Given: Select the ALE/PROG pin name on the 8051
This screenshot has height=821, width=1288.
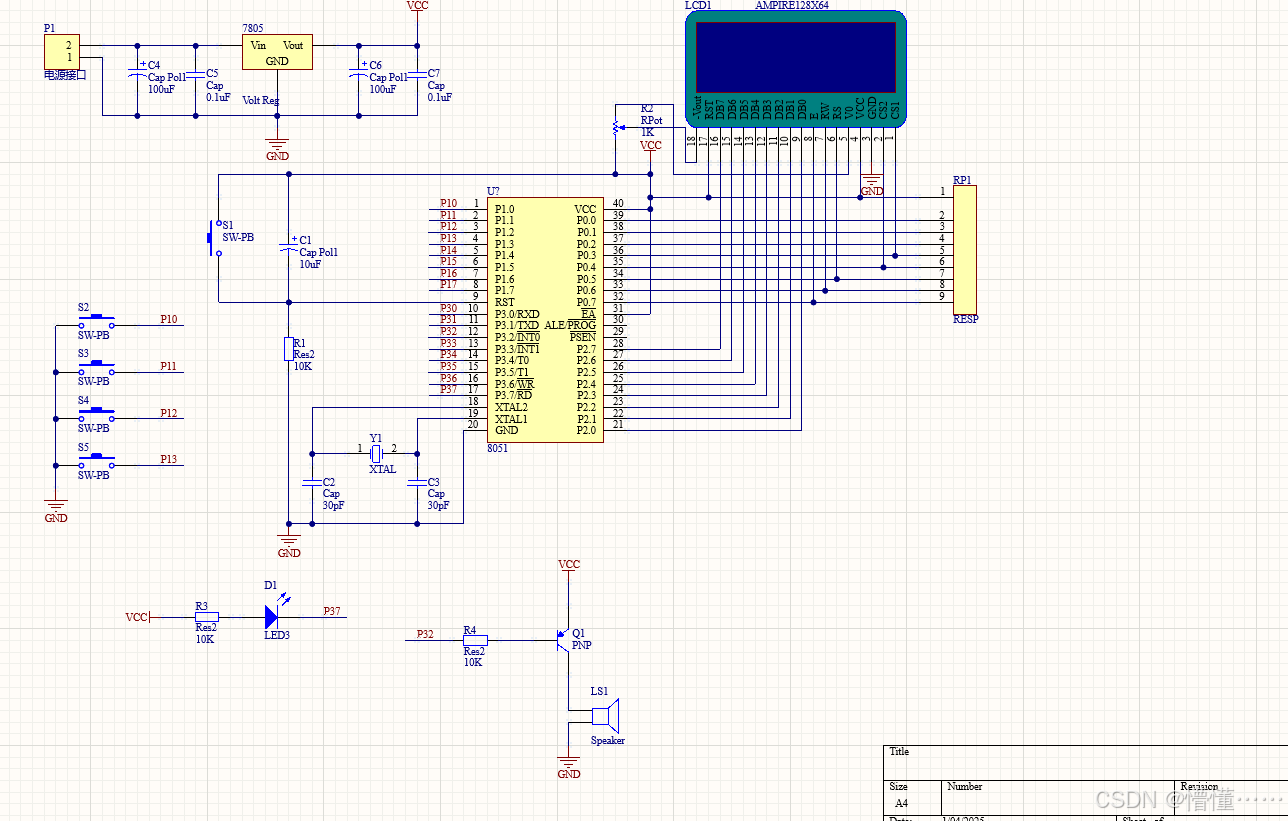Looking at the screenshot, I should point(570,326).
